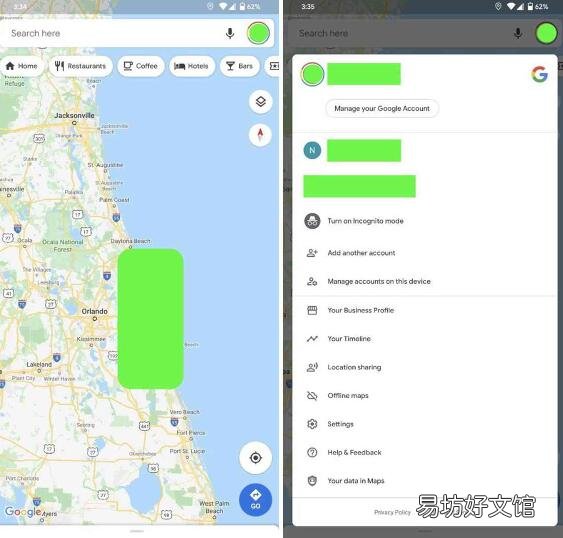Center map on my location
This screenshot has height=538, width=563.
pyautogui.click(x=255, y=458)
